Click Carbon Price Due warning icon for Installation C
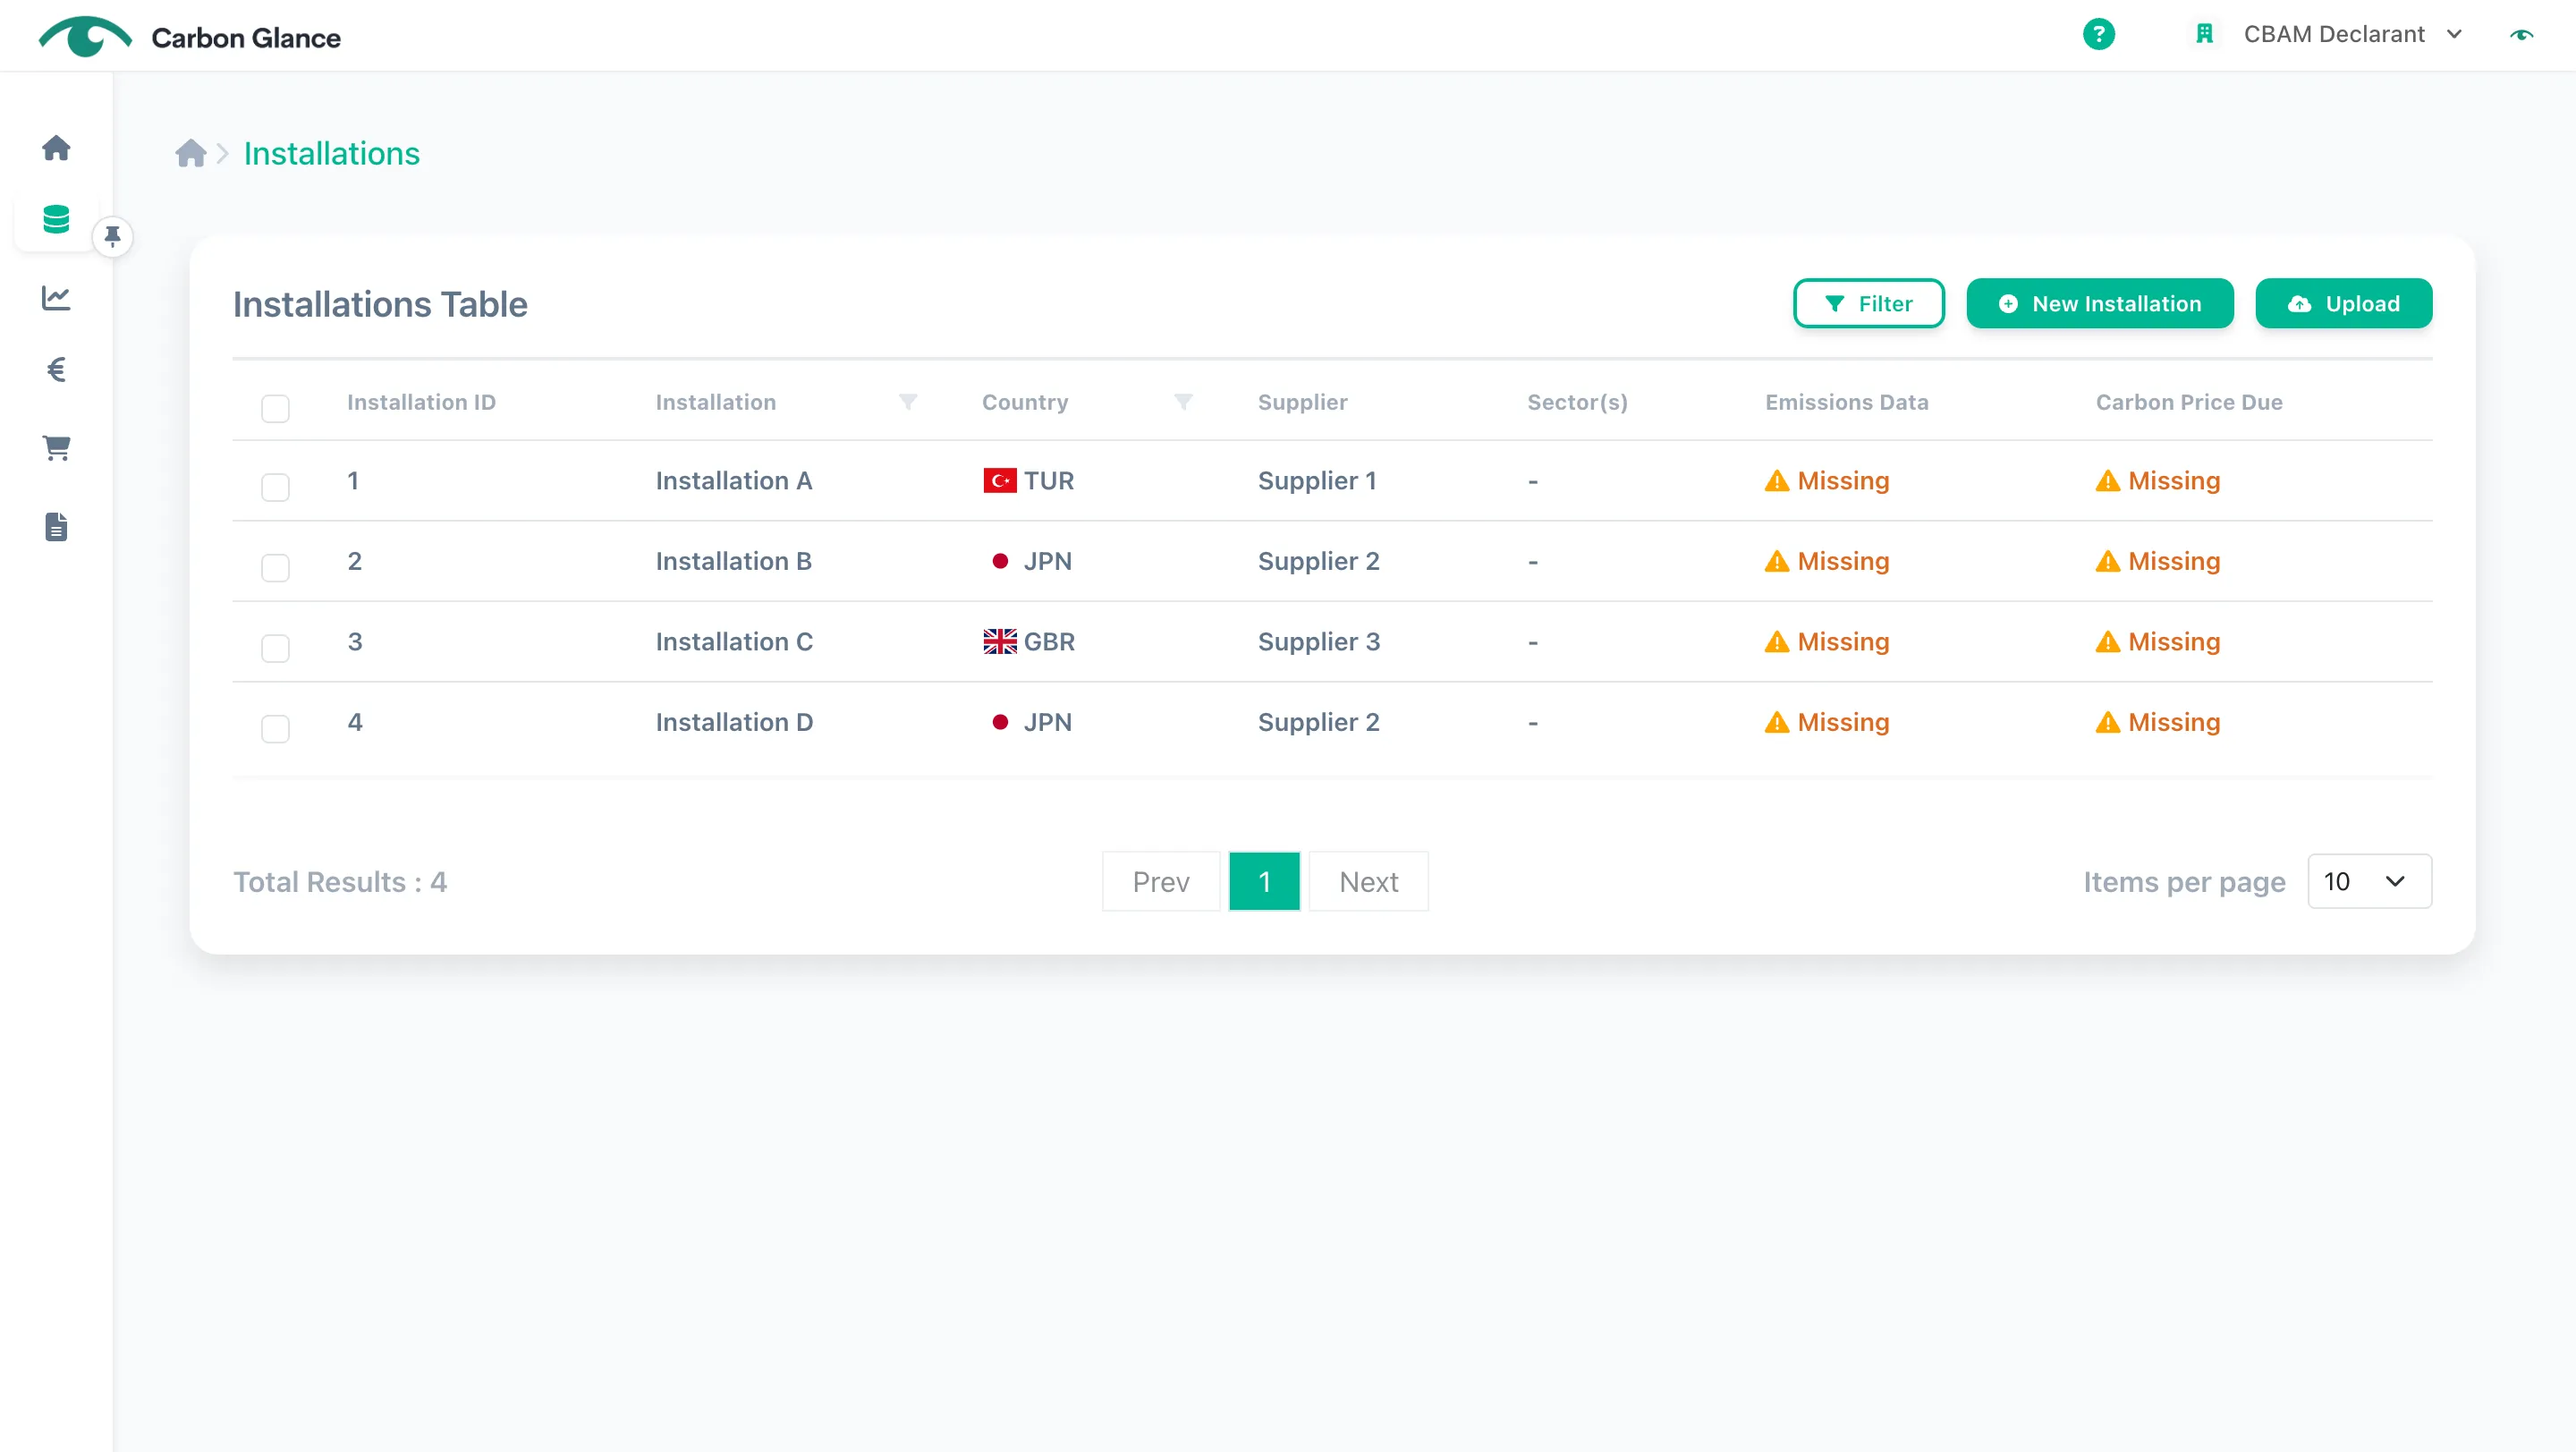The width and height of the screenshot is (2576, 1452). point(2107,642)
